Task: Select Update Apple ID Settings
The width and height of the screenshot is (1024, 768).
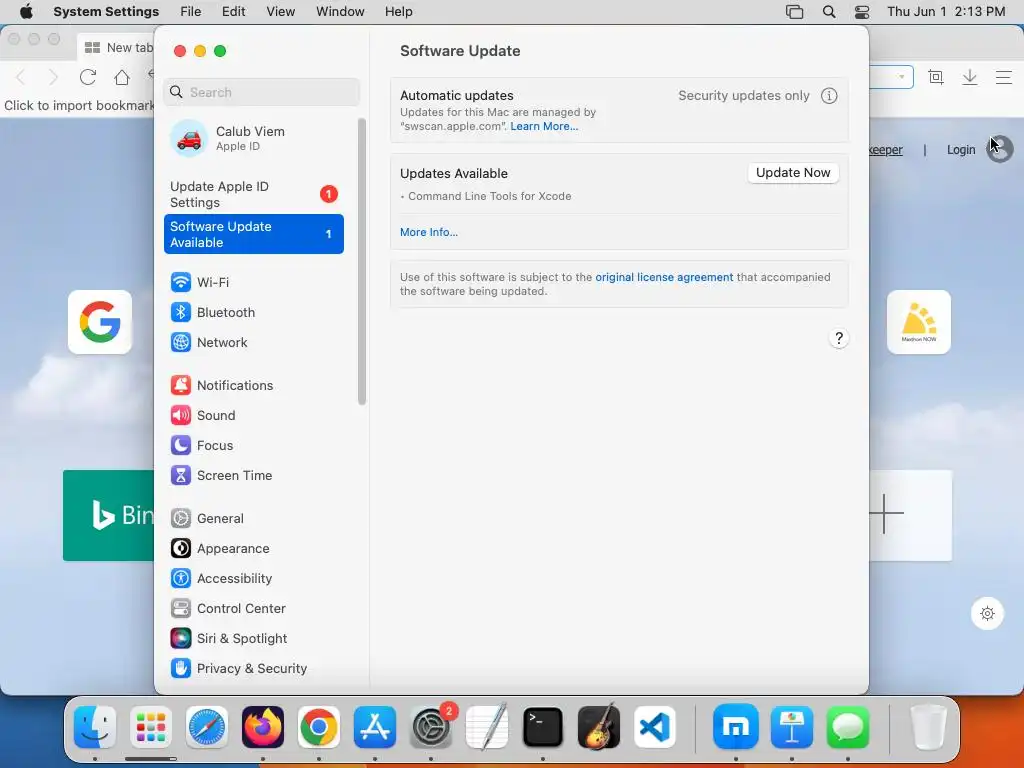Action: coord(253,195)
